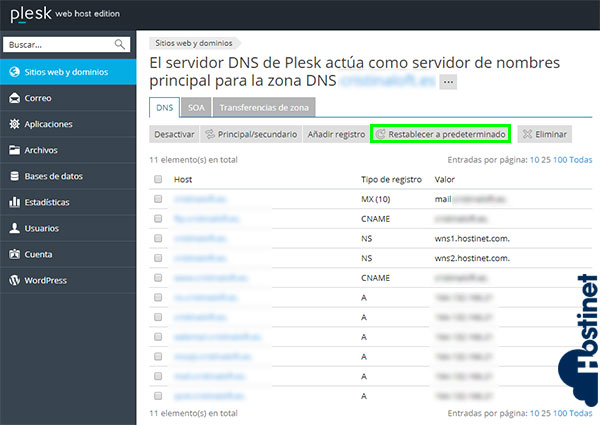Open Sitios web y dominios sidebar menu
Image resolution: width=600 pixels, height=425 pixels.
pos(68,72)
